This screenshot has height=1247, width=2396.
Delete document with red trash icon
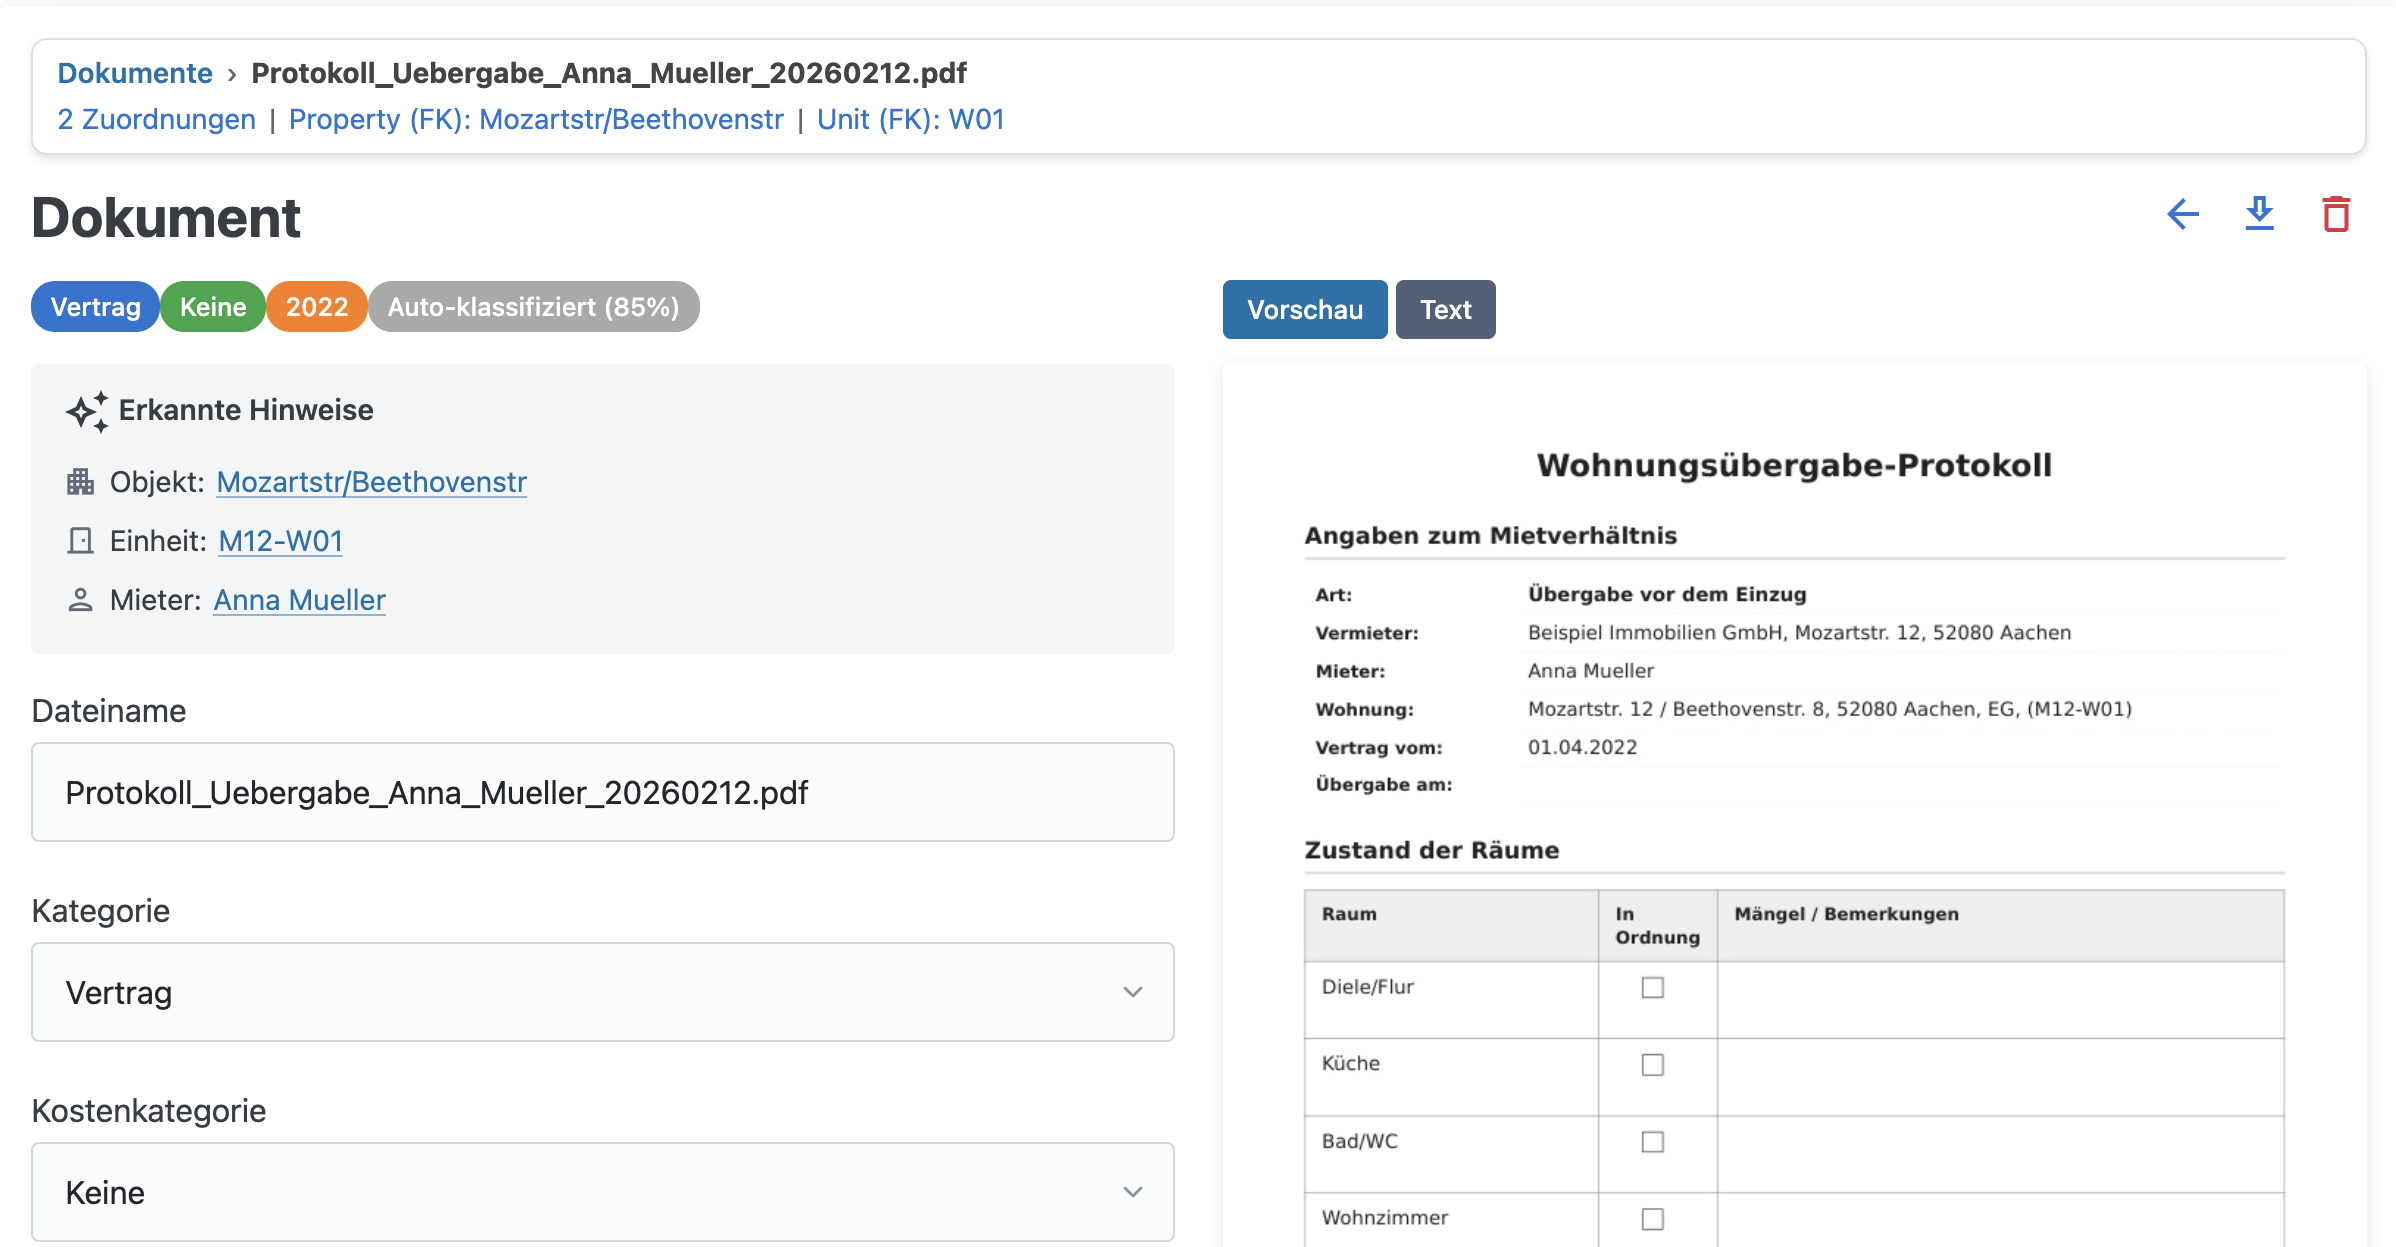[x=2335, y=214]
